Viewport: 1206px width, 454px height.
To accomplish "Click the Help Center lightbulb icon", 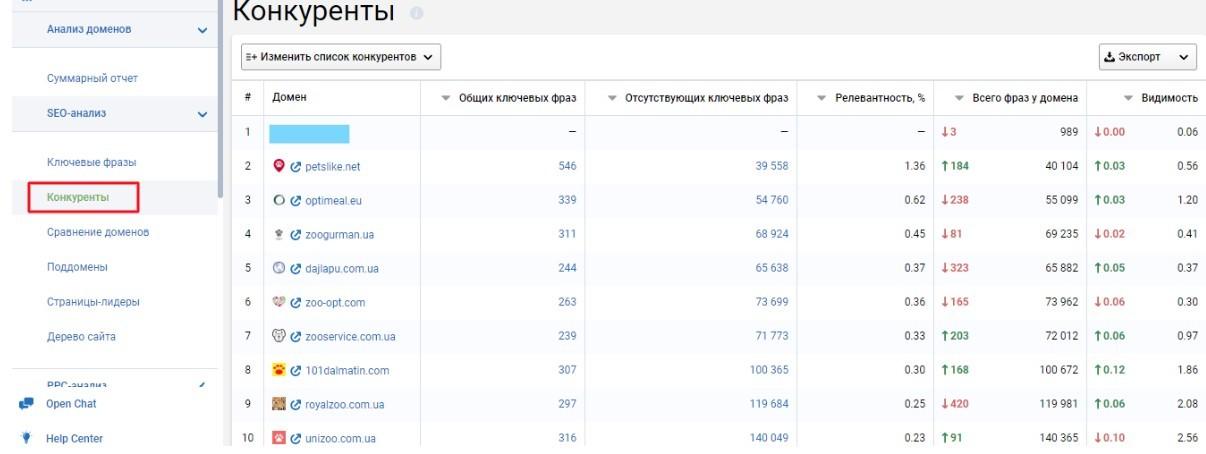I will click(x=25, y=438).
